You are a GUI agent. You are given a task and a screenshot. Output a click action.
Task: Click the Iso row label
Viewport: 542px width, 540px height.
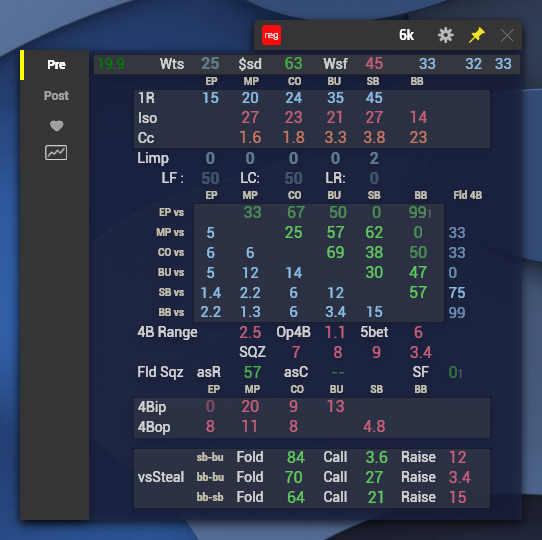148,118
